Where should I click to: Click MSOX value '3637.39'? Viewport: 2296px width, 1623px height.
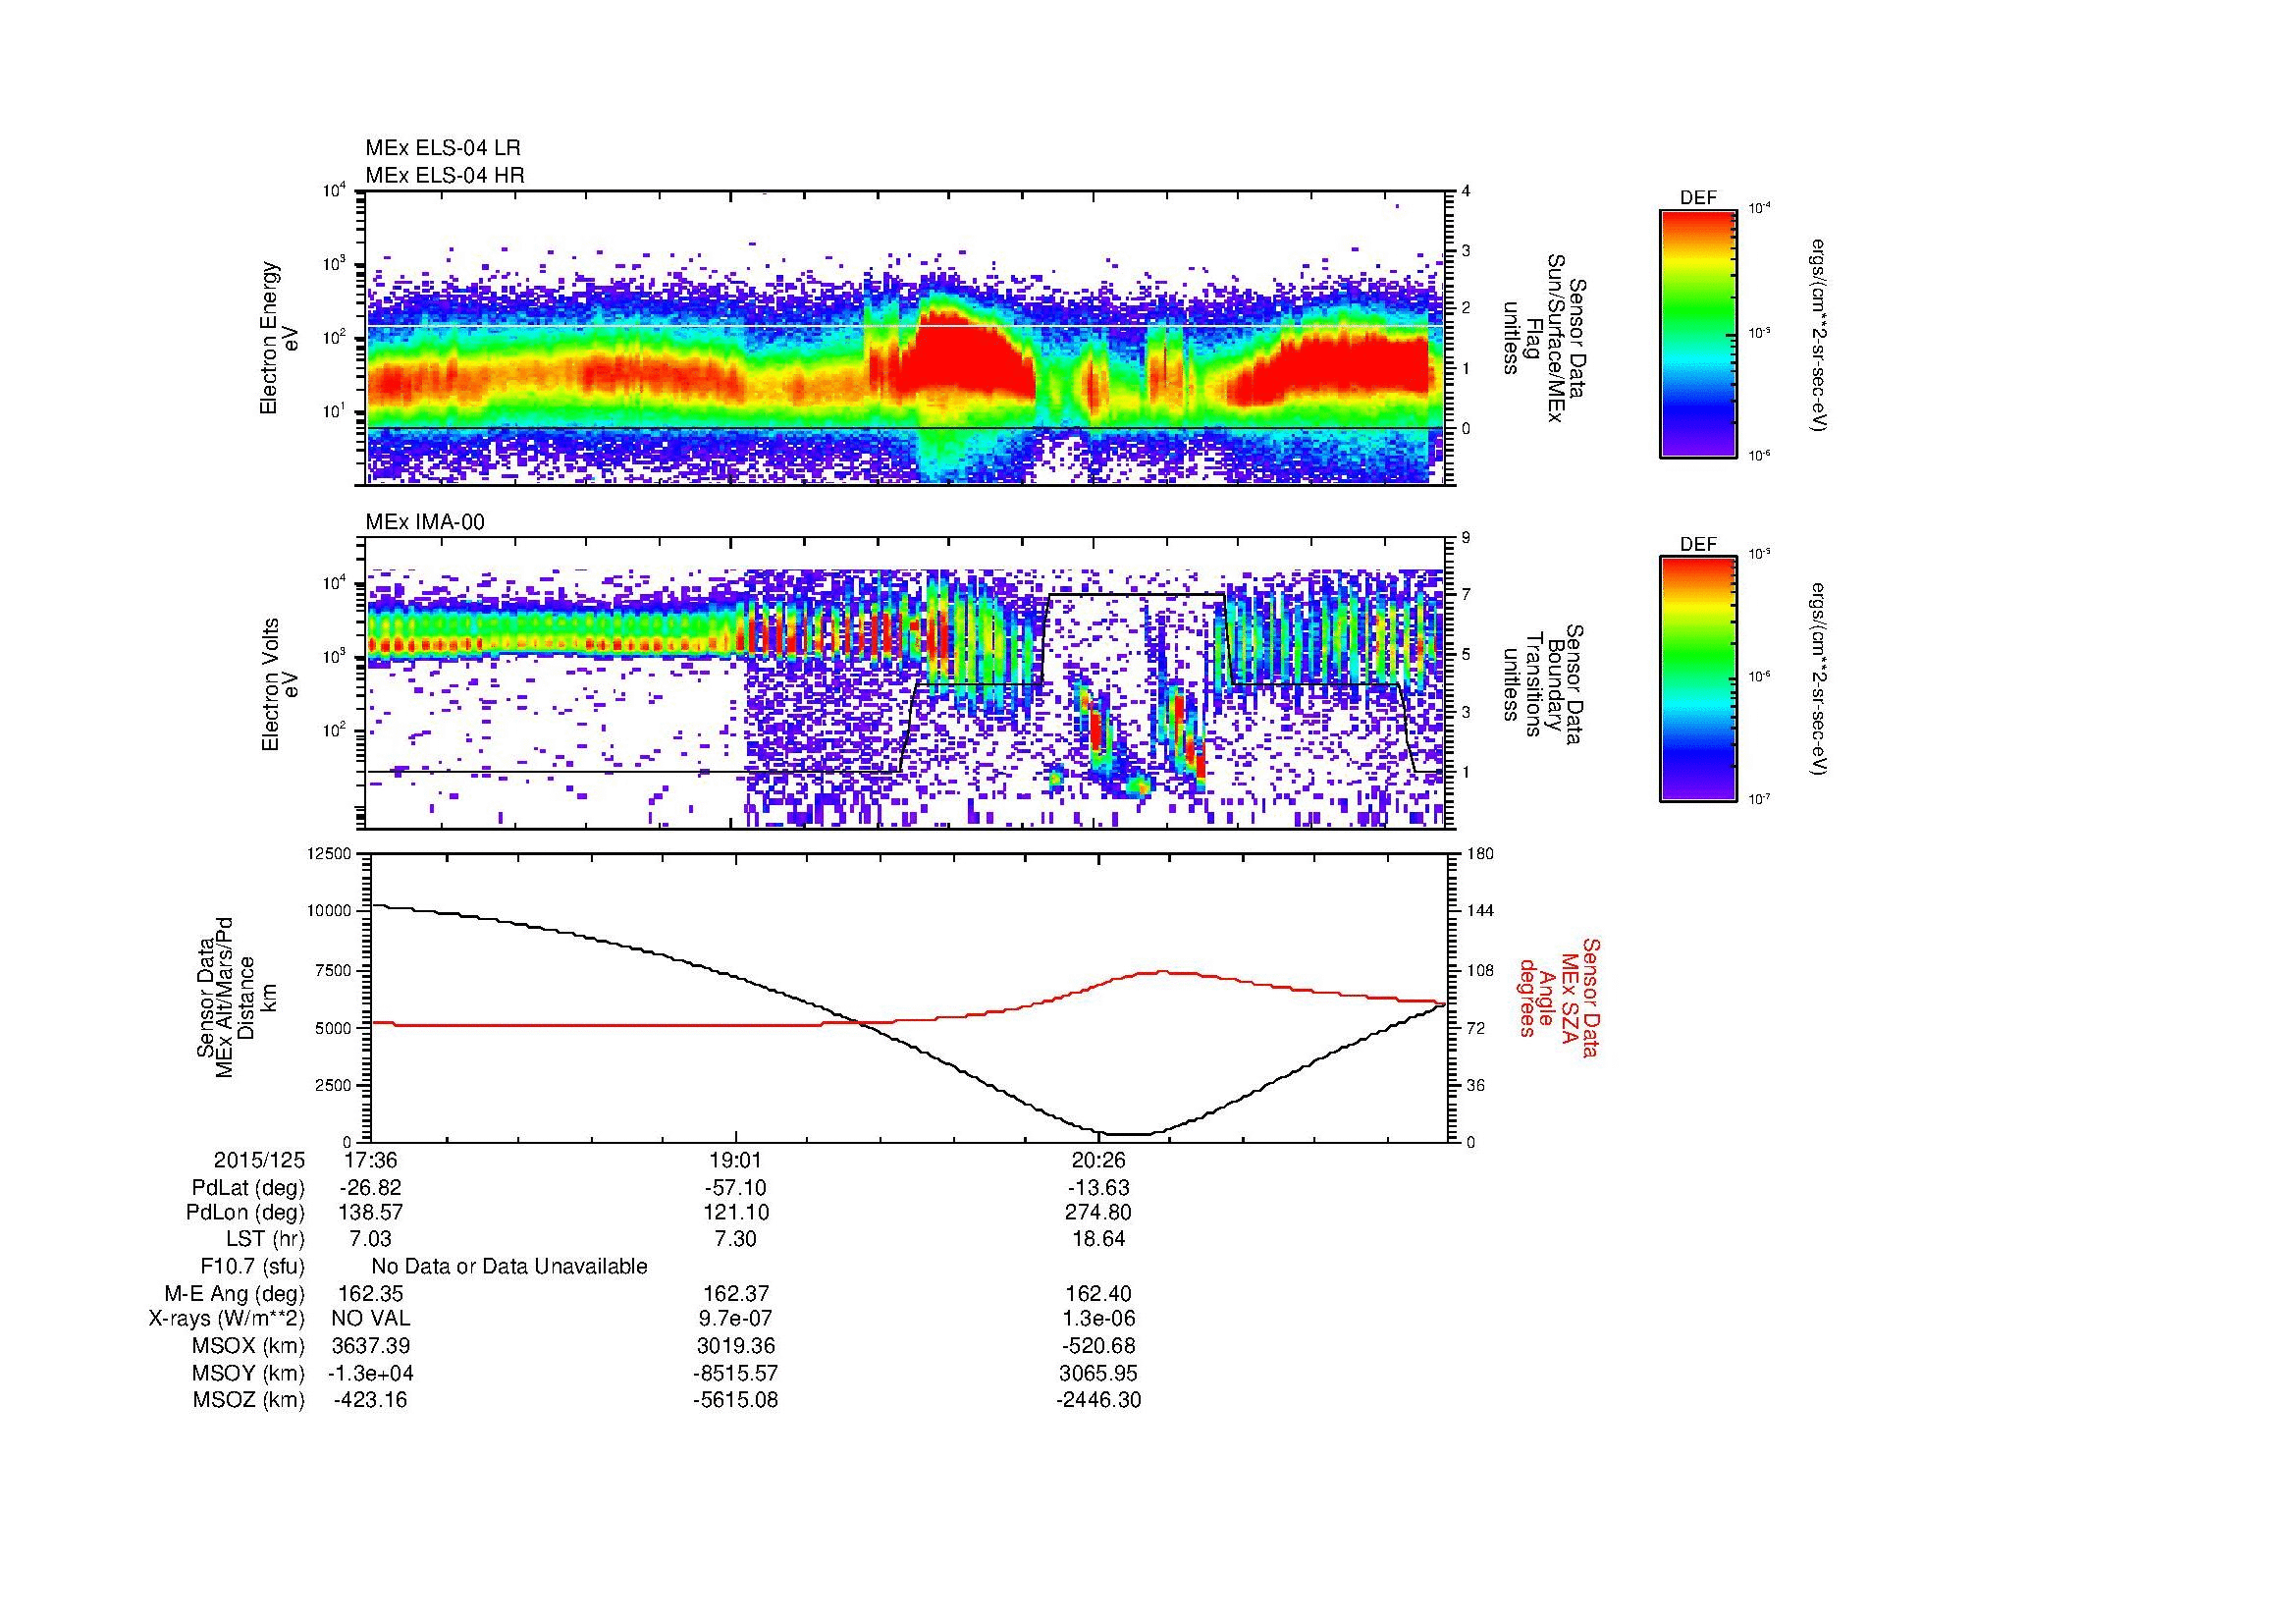point(370,1346)
